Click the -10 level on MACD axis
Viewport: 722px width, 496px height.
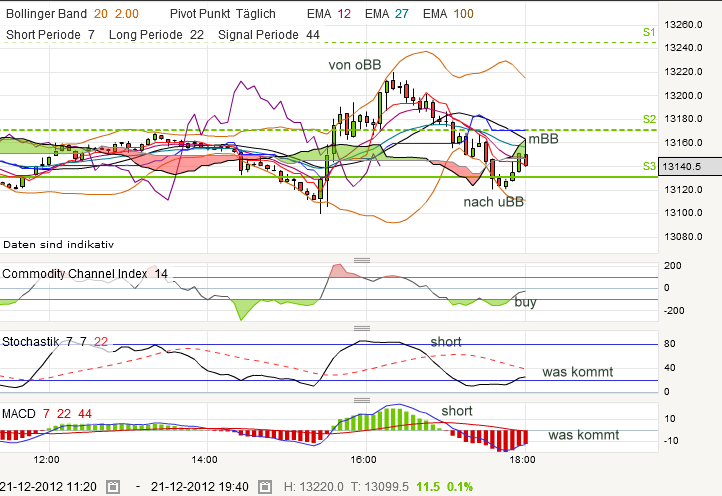671,441
